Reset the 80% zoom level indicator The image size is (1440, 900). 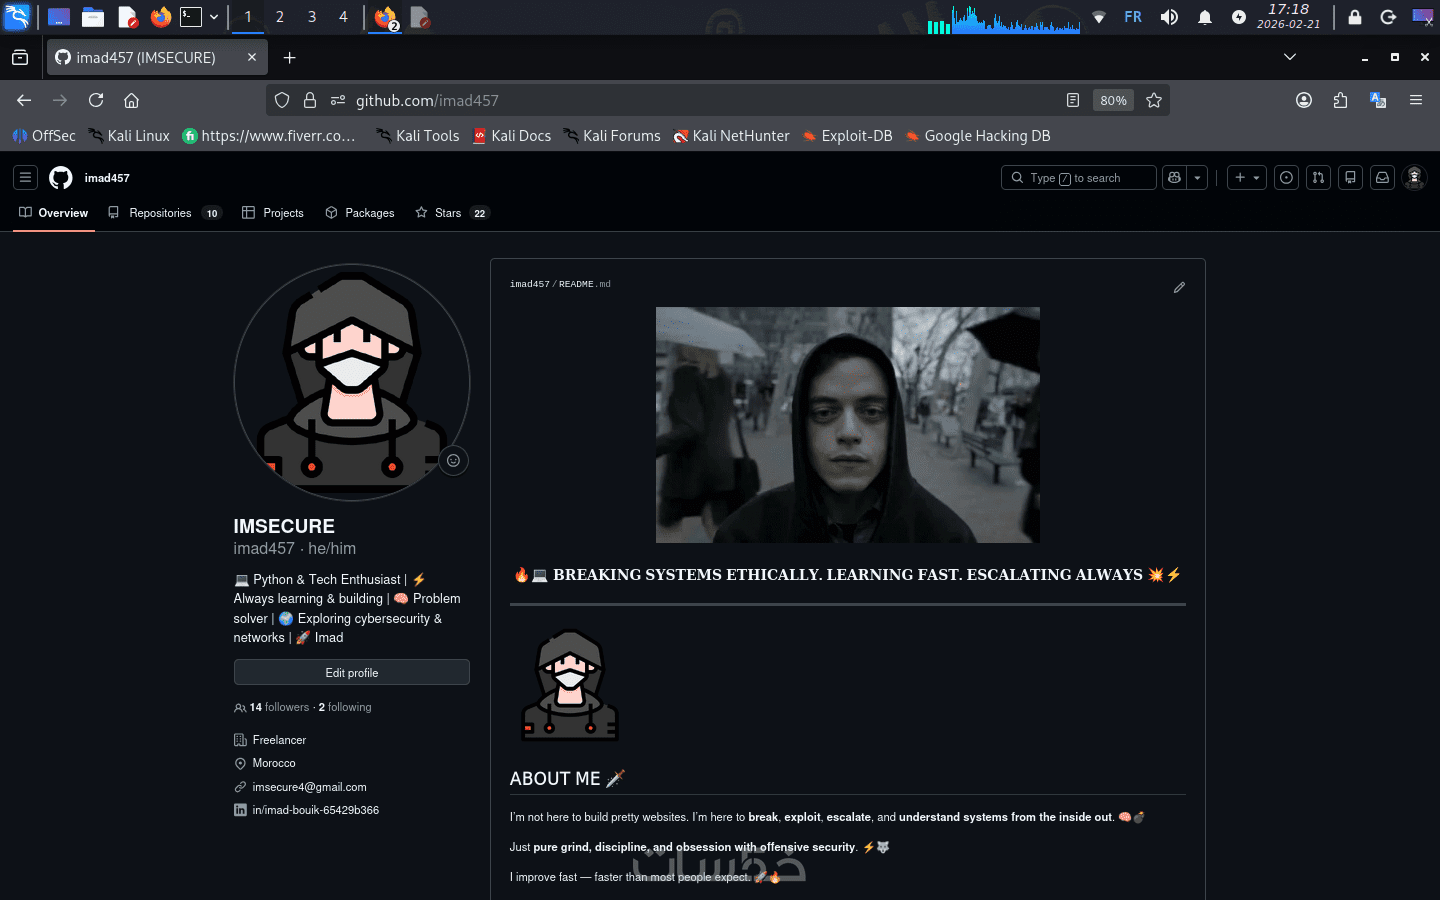tap(1113, 100)
